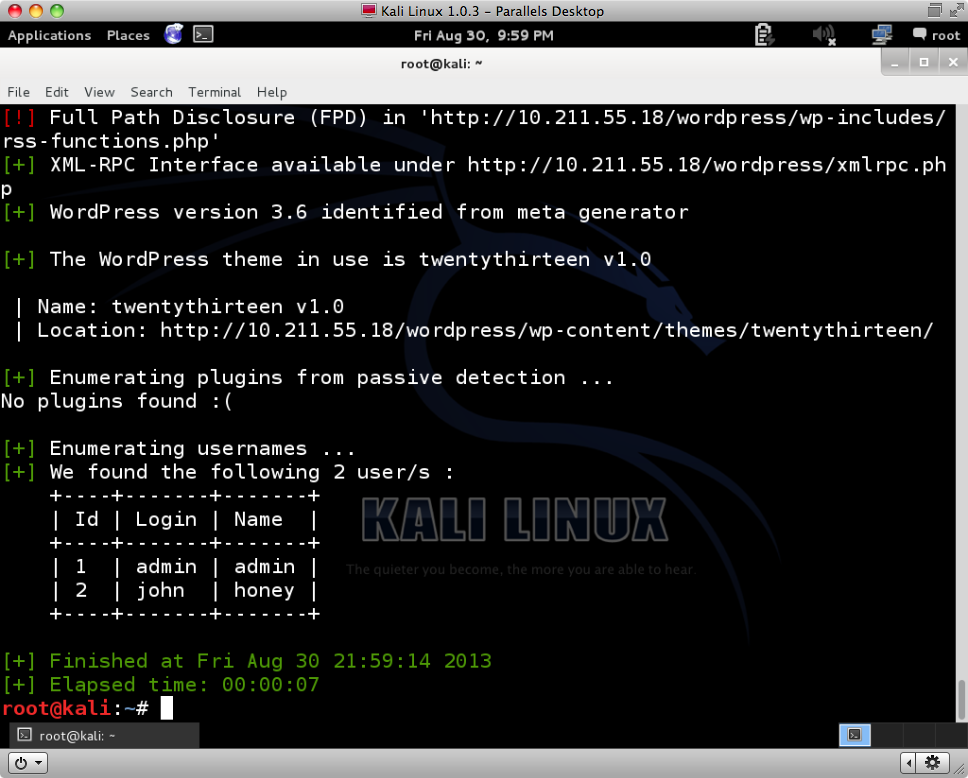Open the terminal File menu

click(x=19, y=92)
